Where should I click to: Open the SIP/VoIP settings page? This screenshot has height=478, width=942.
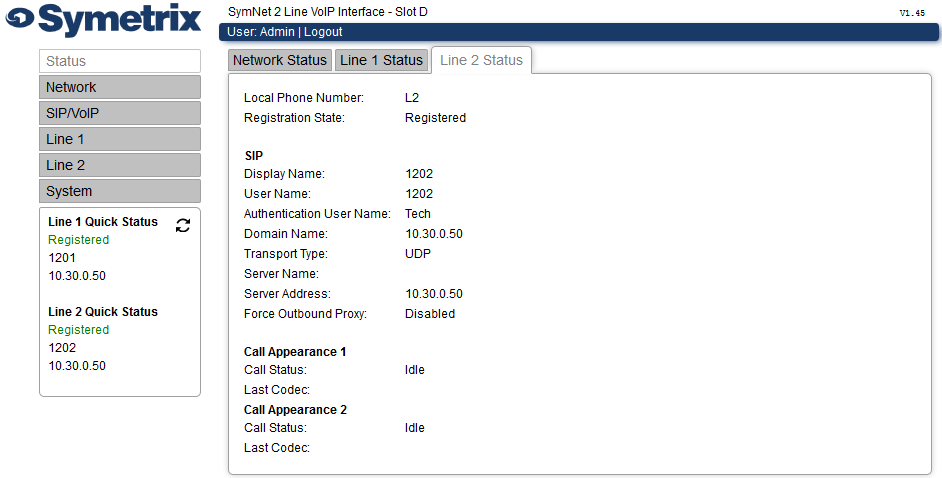120,113
